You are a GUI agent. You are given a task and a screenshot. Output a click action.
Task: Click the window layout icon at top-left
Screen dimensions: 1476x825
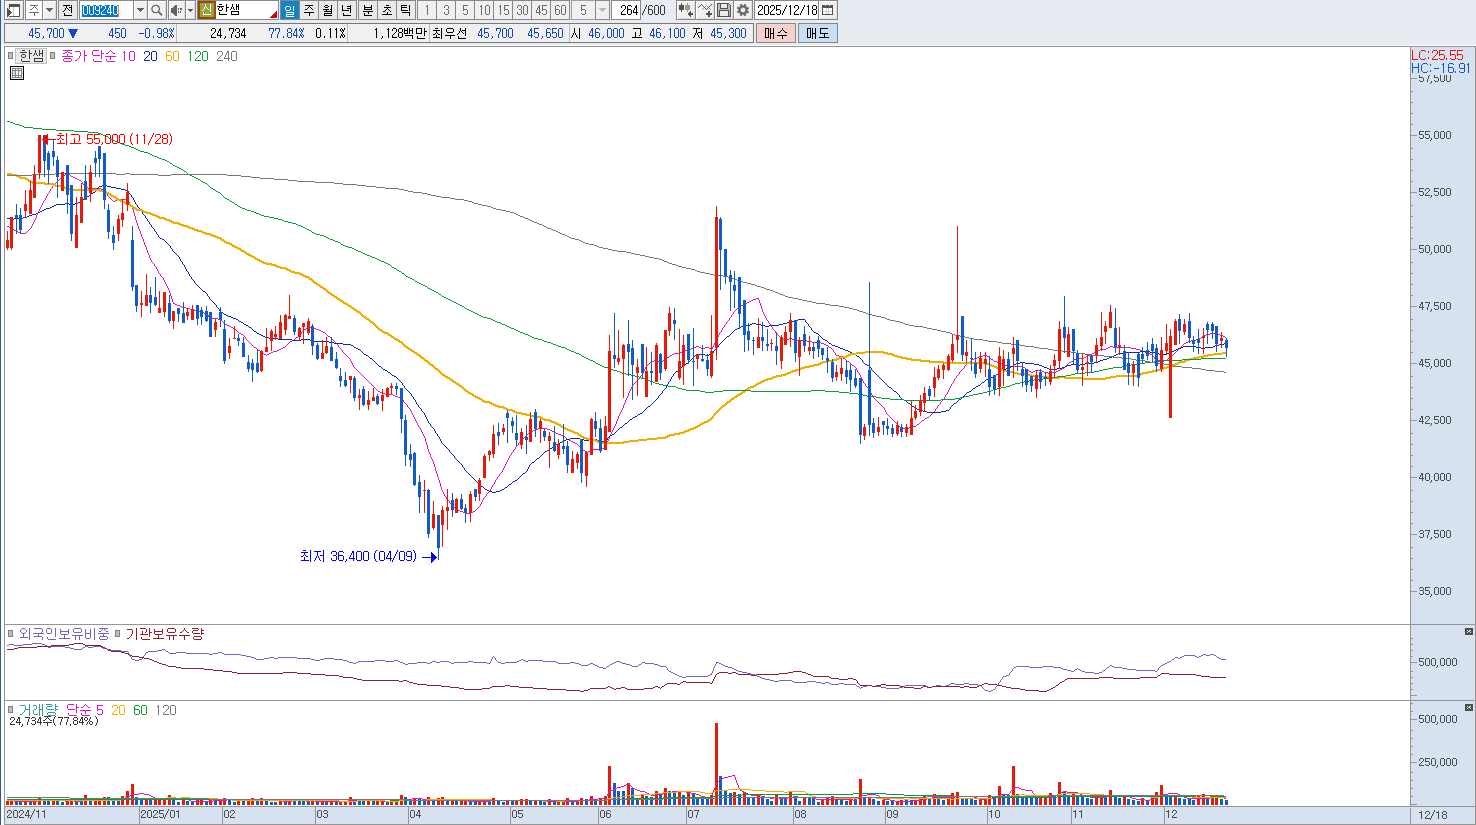(13, 10)
